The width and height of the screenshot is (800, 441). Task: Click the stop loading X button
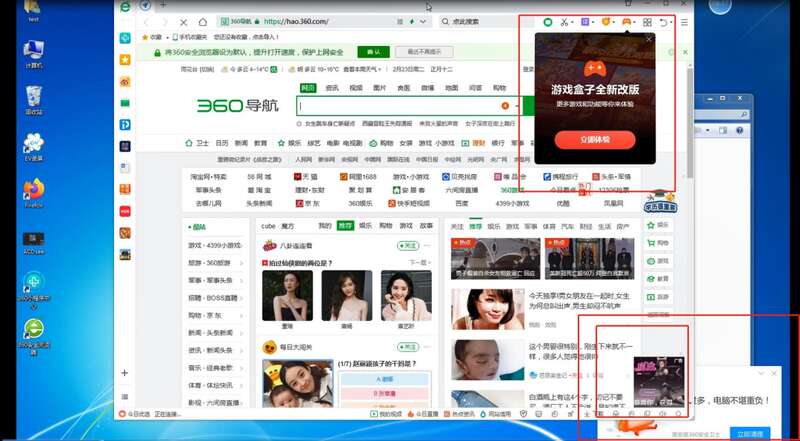184,22
